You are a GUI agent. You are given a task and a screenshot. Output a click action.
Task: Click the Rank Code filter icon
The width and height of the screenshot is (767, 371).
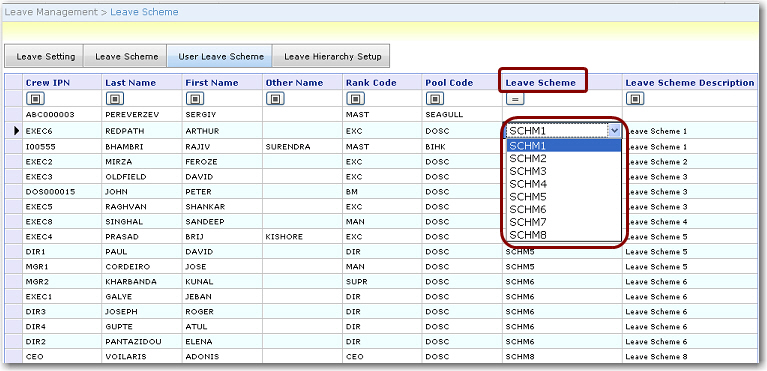click(x=355, y=99)
